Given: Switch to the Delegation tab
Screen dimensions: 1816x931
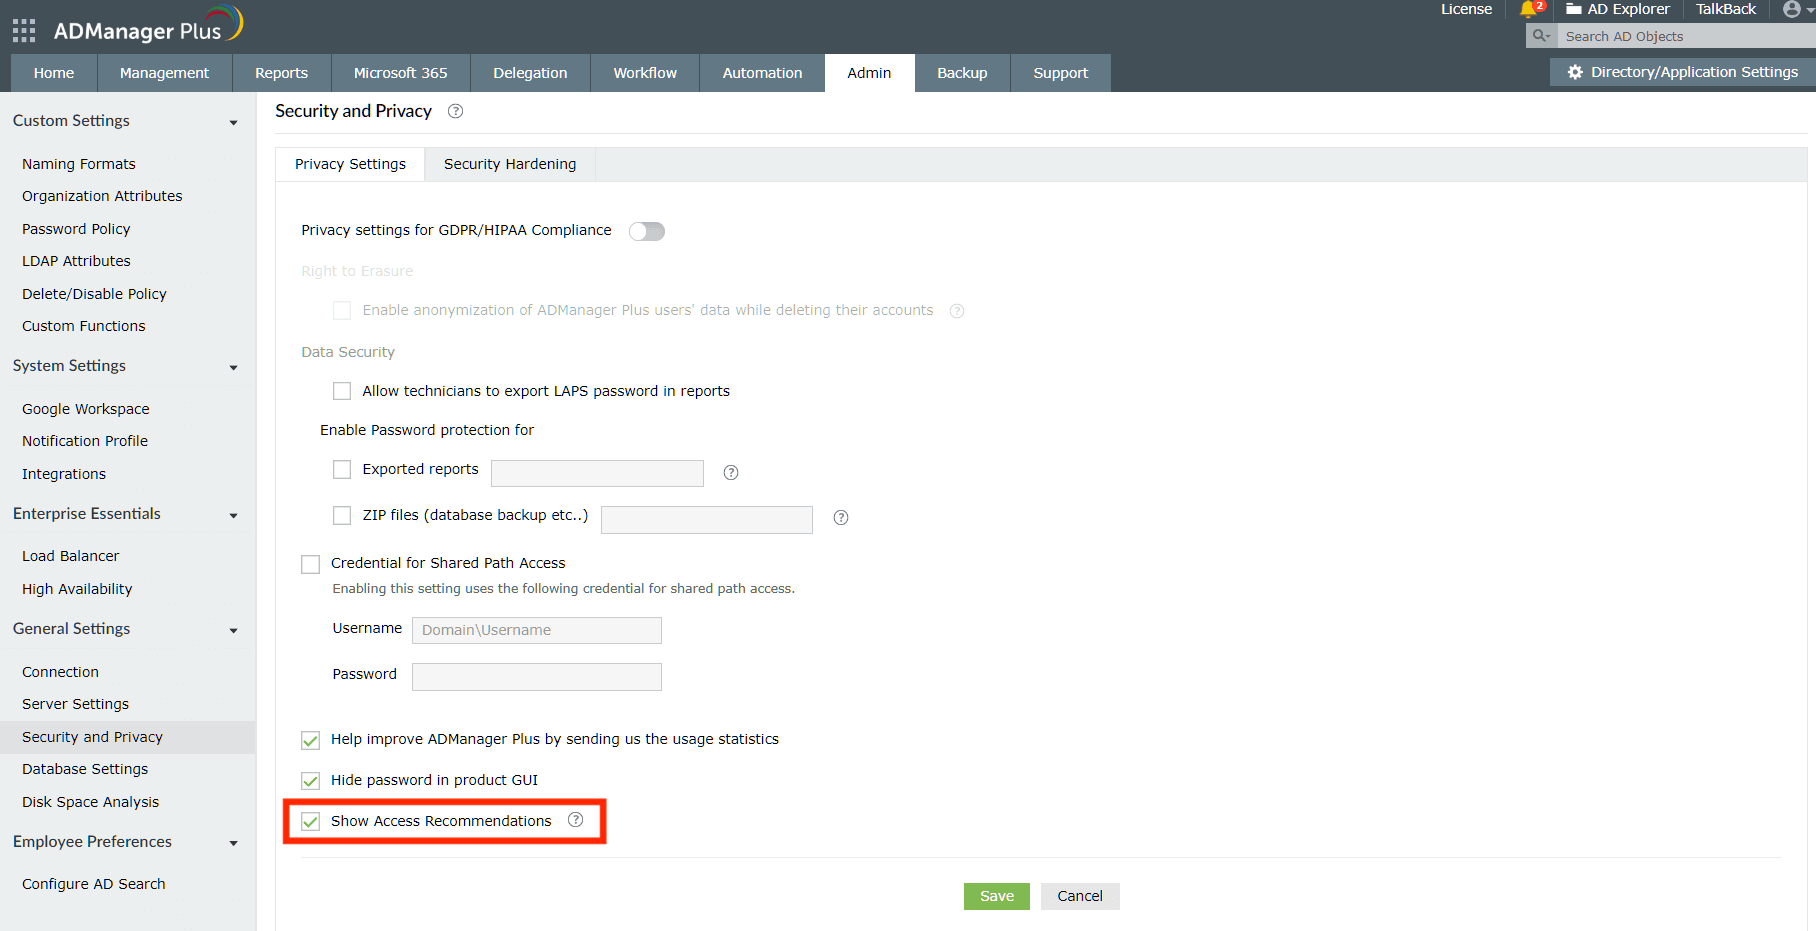Looking at the screenshot, I should click(x=531, y=73).
